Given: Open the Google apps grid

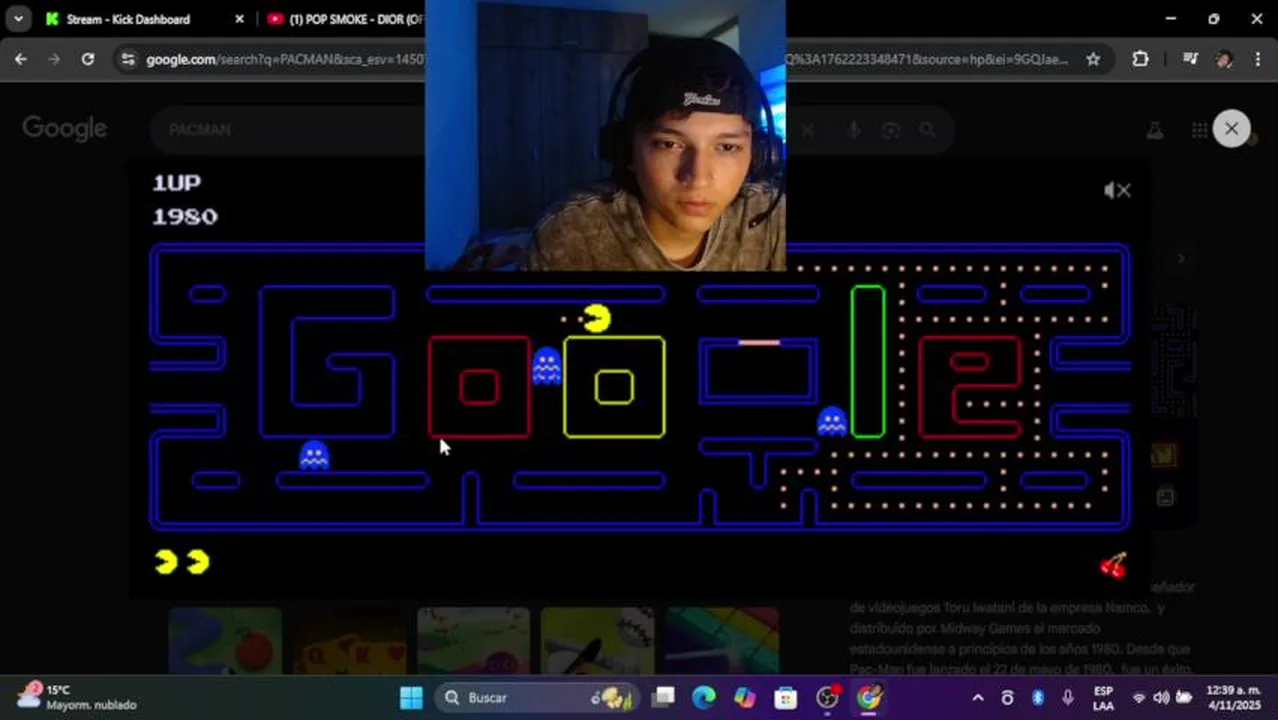Looking at the screenshot, I should pos(1199,130).
